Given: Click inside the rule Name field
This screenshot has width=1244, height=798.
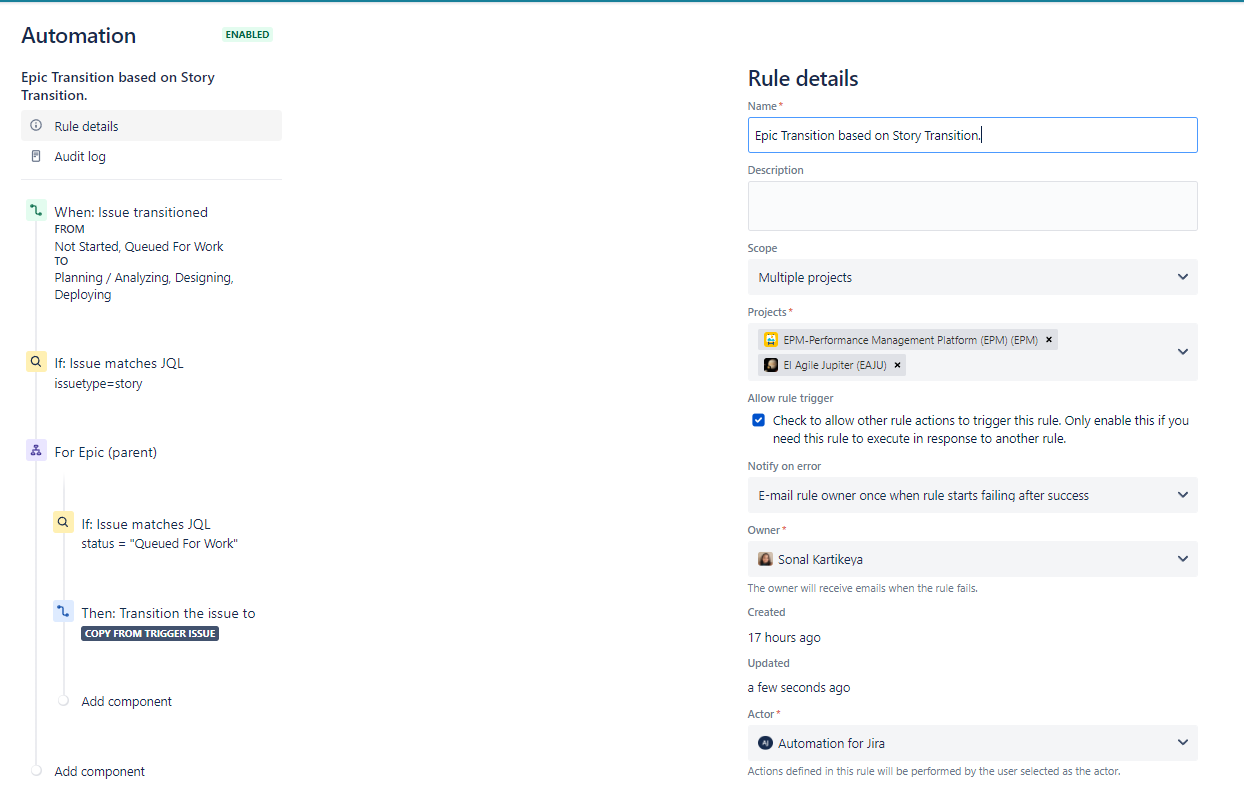Looking at the screenshot, I should 972,134.
